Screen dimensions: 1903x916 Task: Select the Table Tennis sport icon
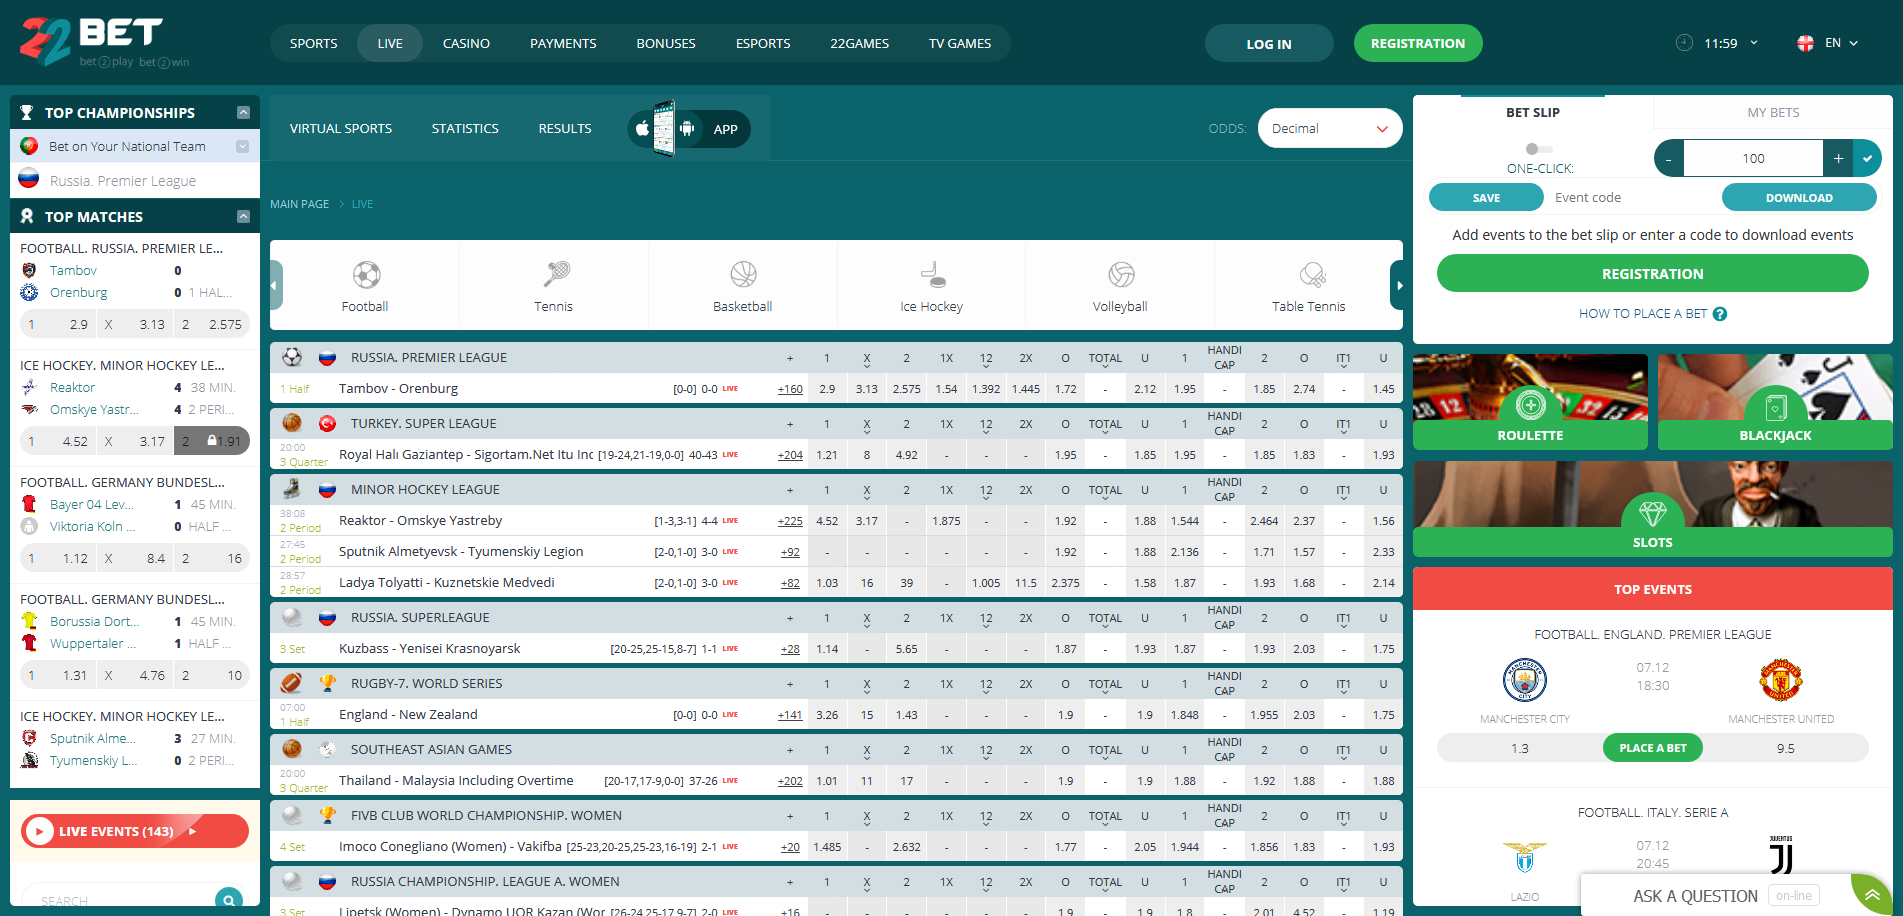[x=1311, y=274]
